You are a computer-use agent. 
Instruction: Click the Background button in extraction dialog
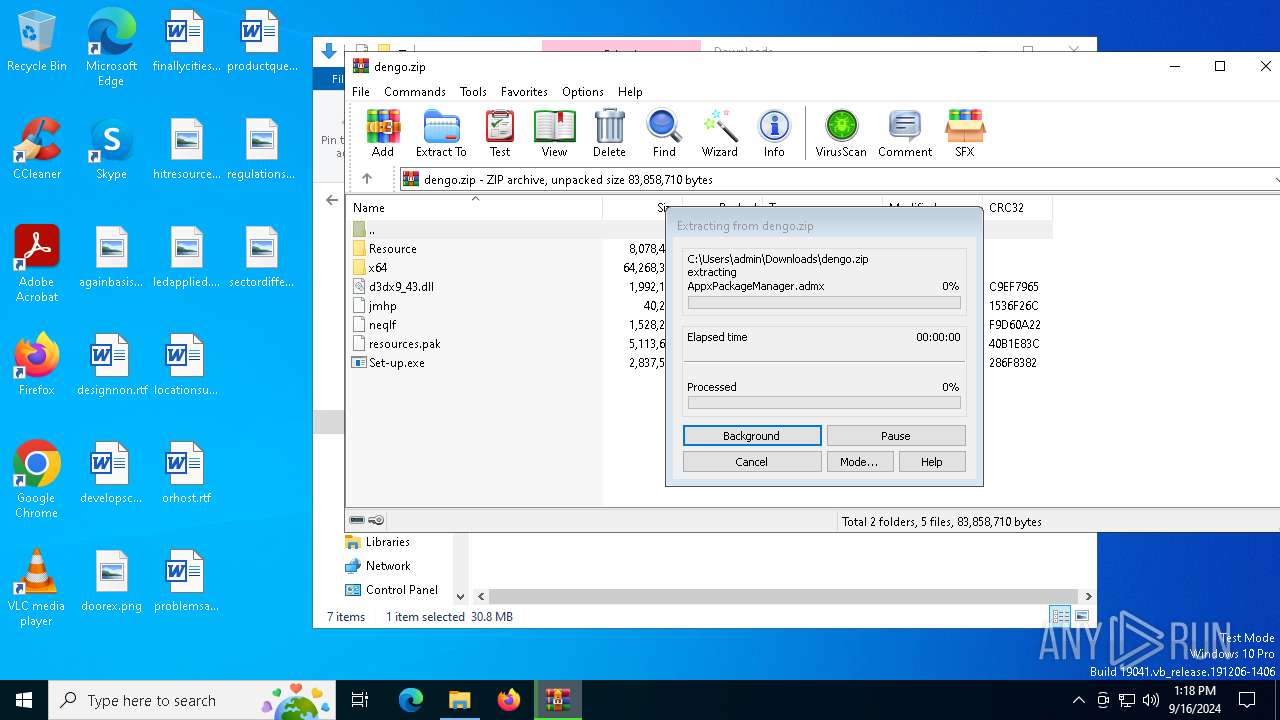click(752, 436)
